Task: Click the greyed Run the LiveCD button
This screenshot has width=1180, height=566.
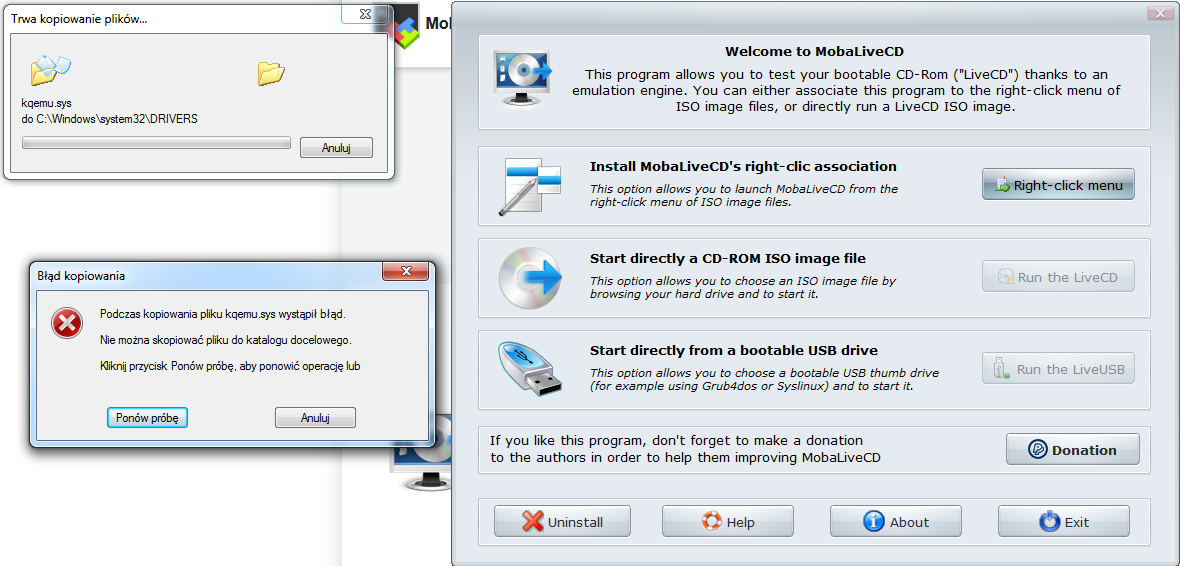Action: (1057, 277)
